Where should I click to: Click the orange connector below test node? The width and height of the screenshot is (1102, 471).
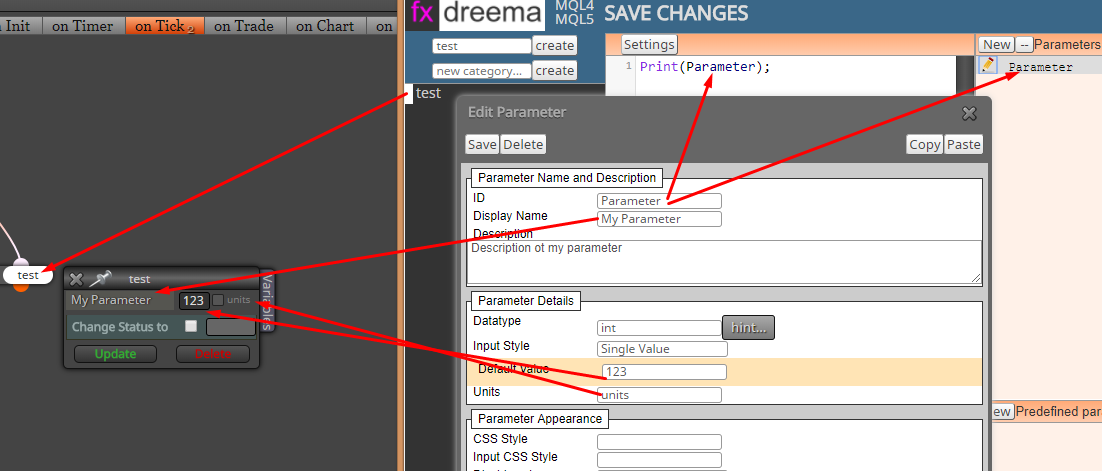click(22, 287)
